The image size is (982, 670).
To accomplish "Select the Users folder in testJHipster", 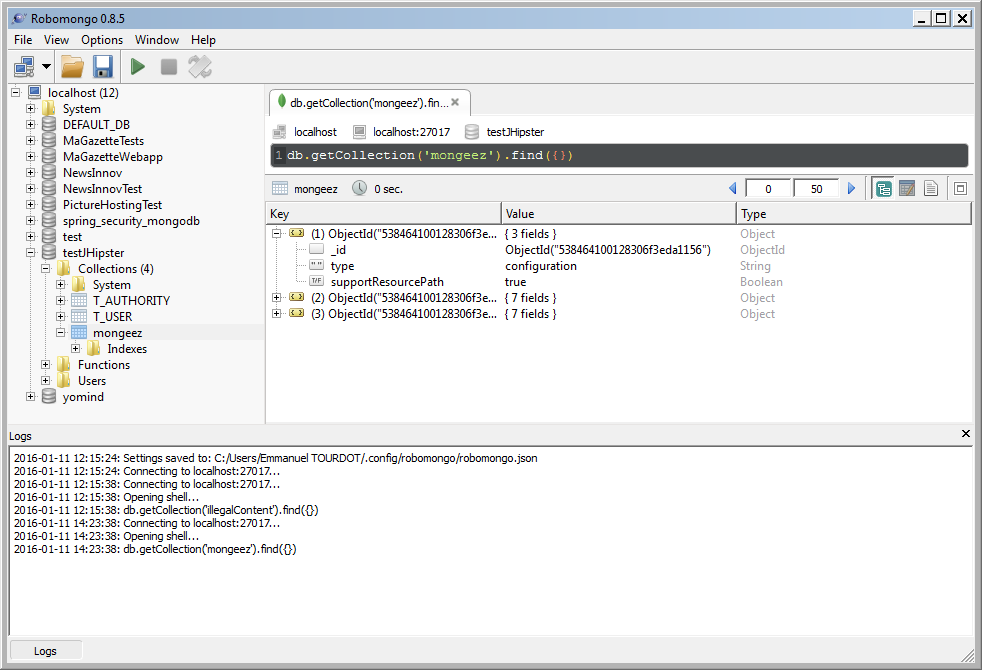I will (x=92, y=381).
